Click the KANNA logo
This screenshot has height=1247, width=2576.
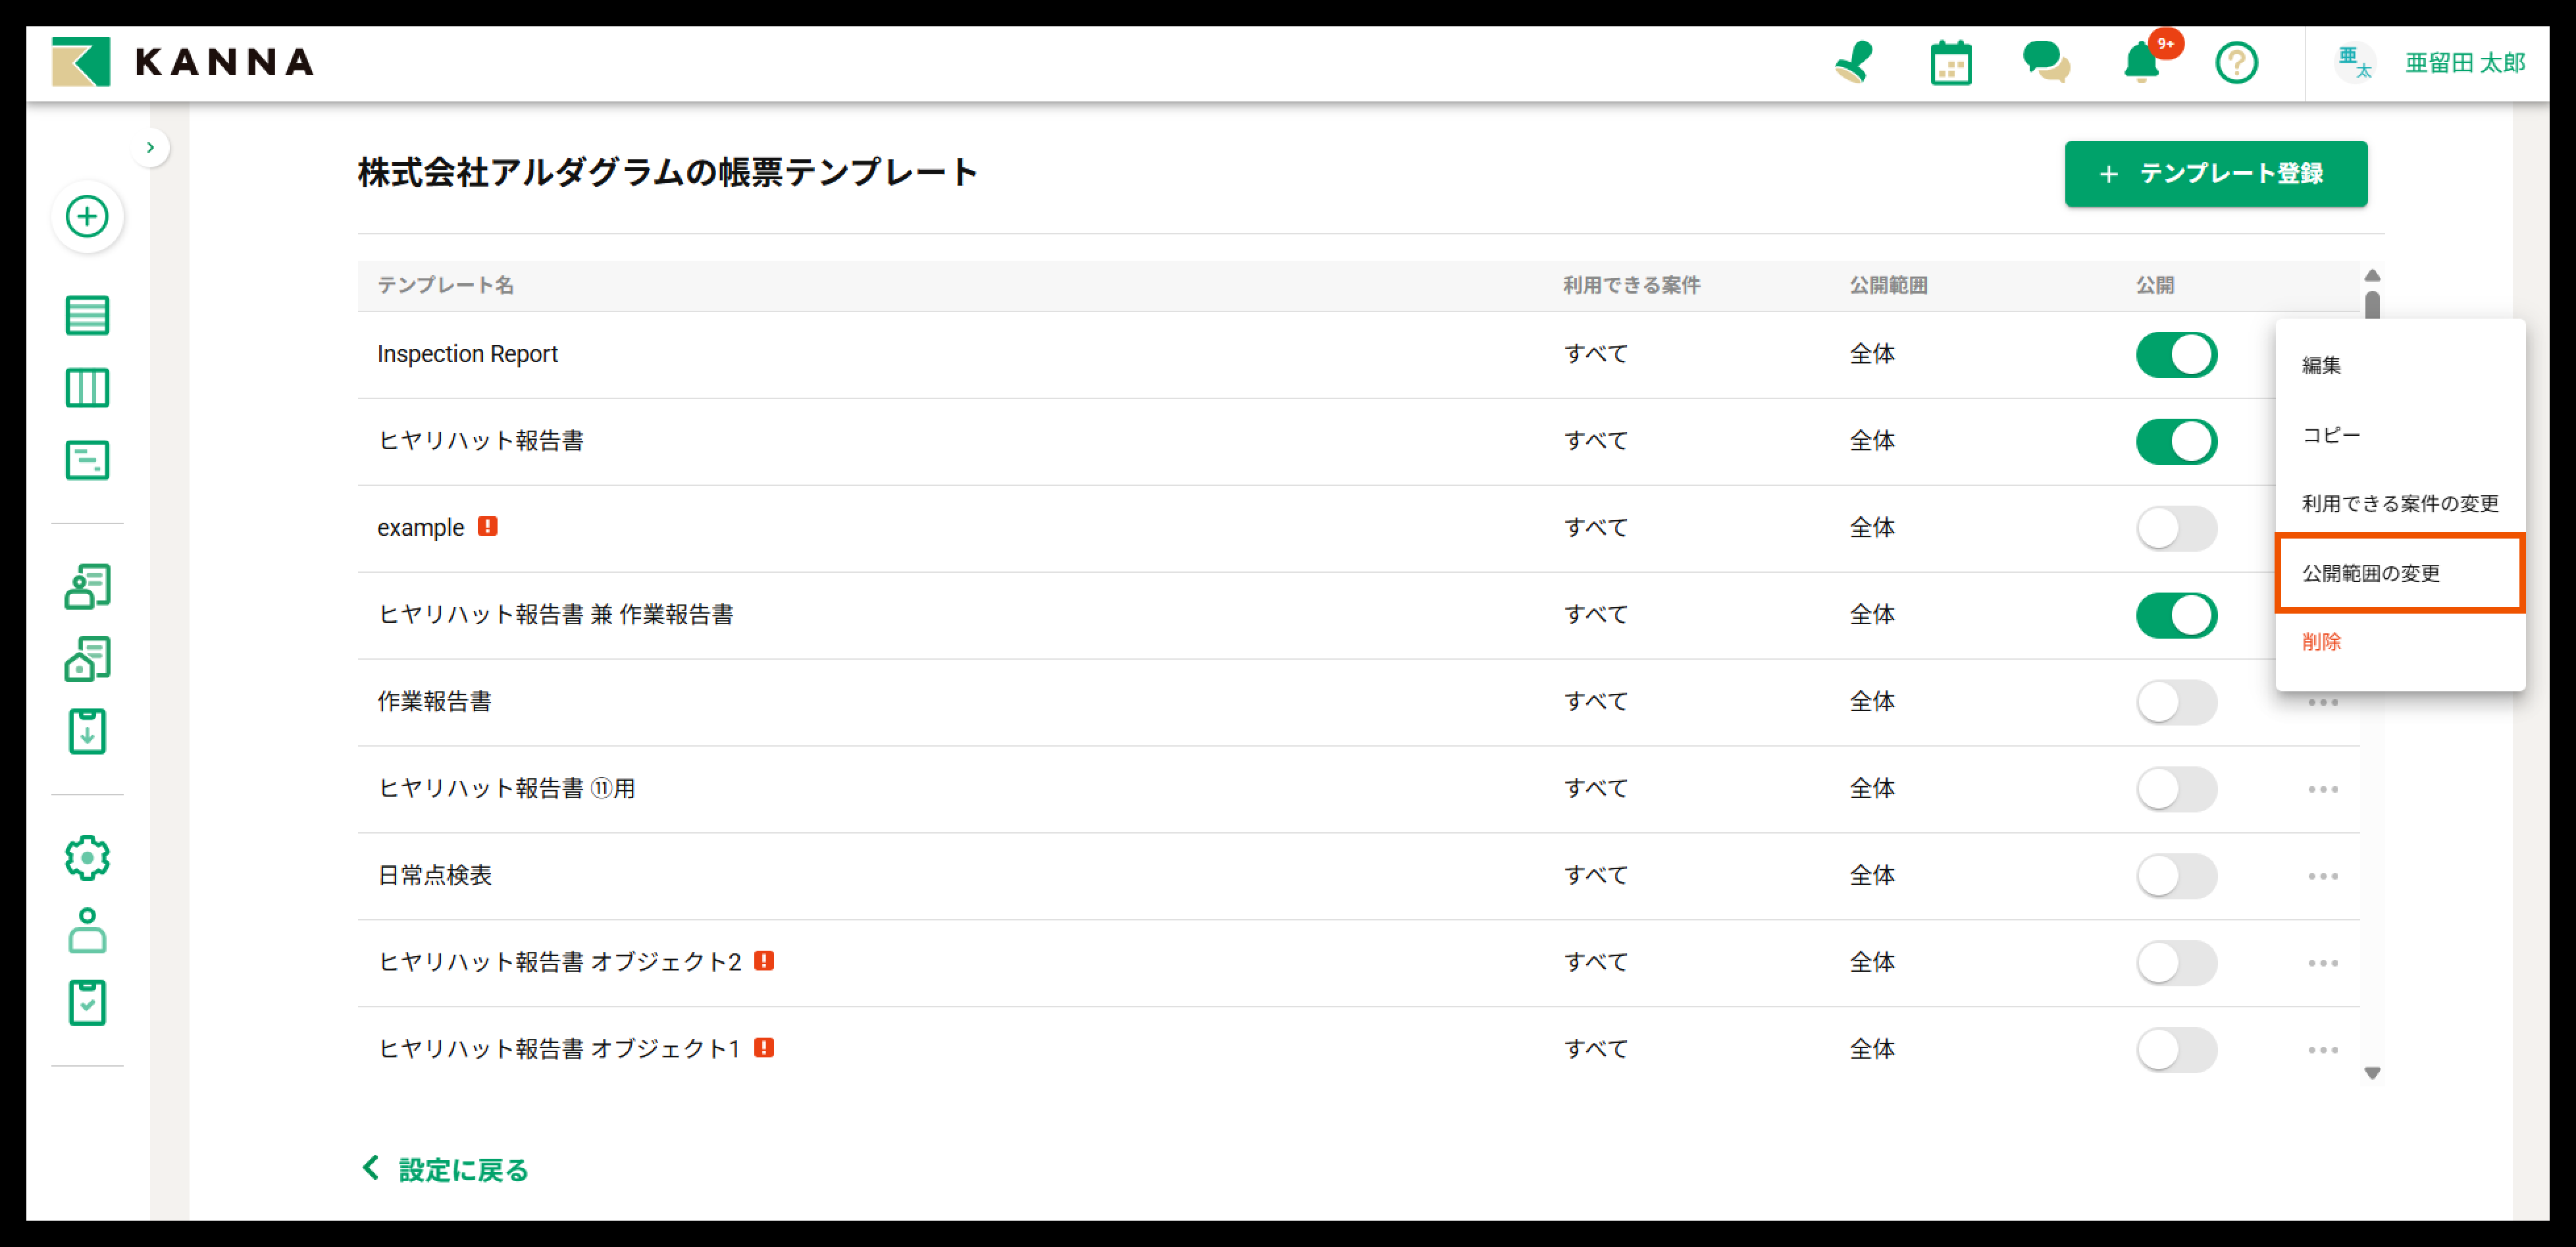184,62
